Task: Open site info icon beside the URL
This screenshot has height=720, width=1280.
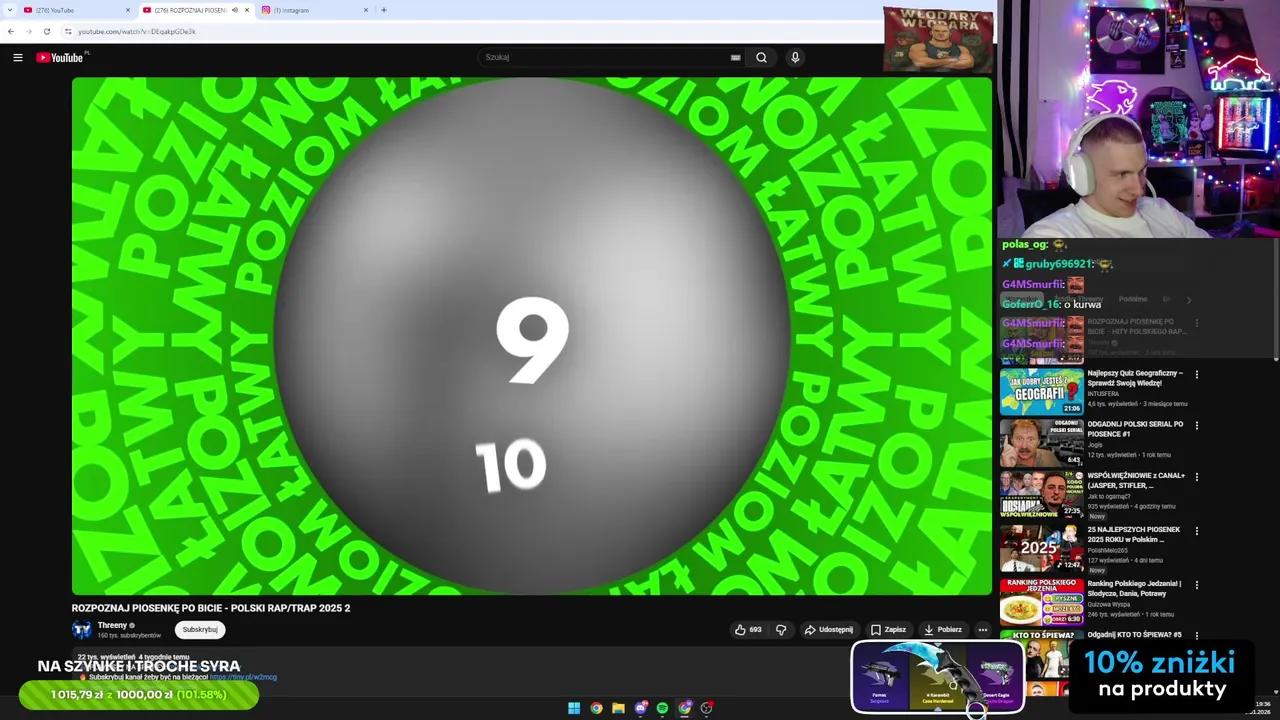Action: 68,31
